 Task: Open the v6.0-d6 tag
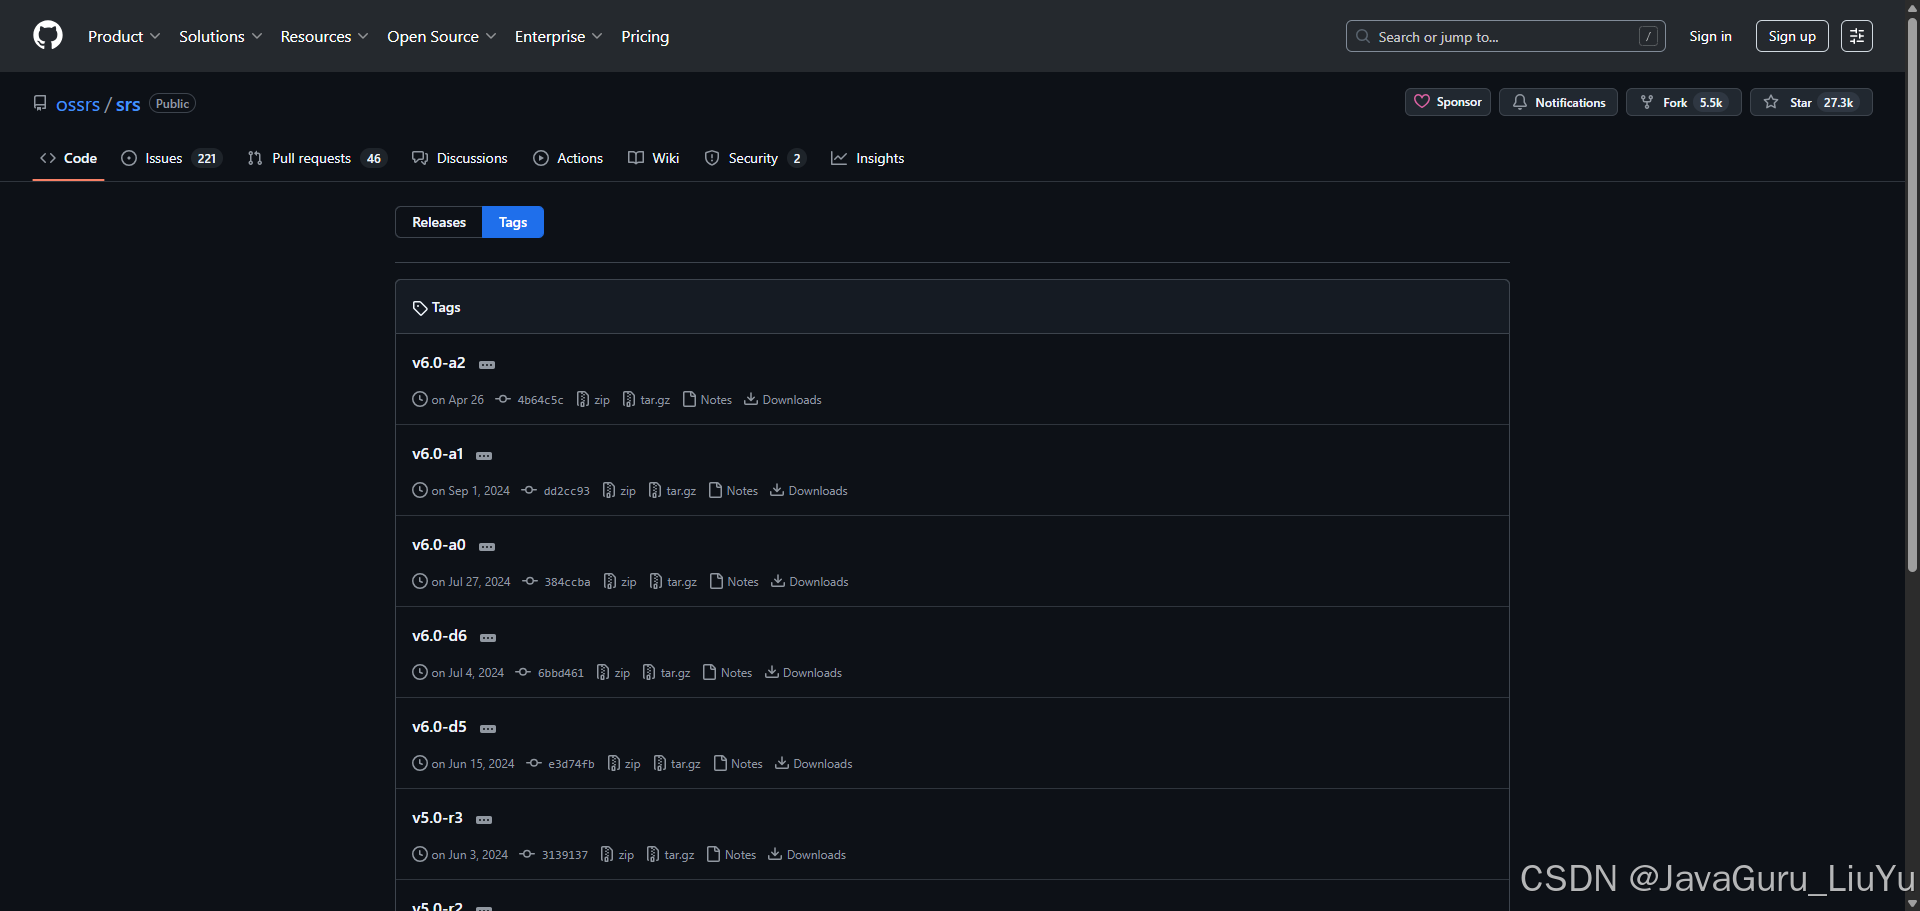point(440,636)
